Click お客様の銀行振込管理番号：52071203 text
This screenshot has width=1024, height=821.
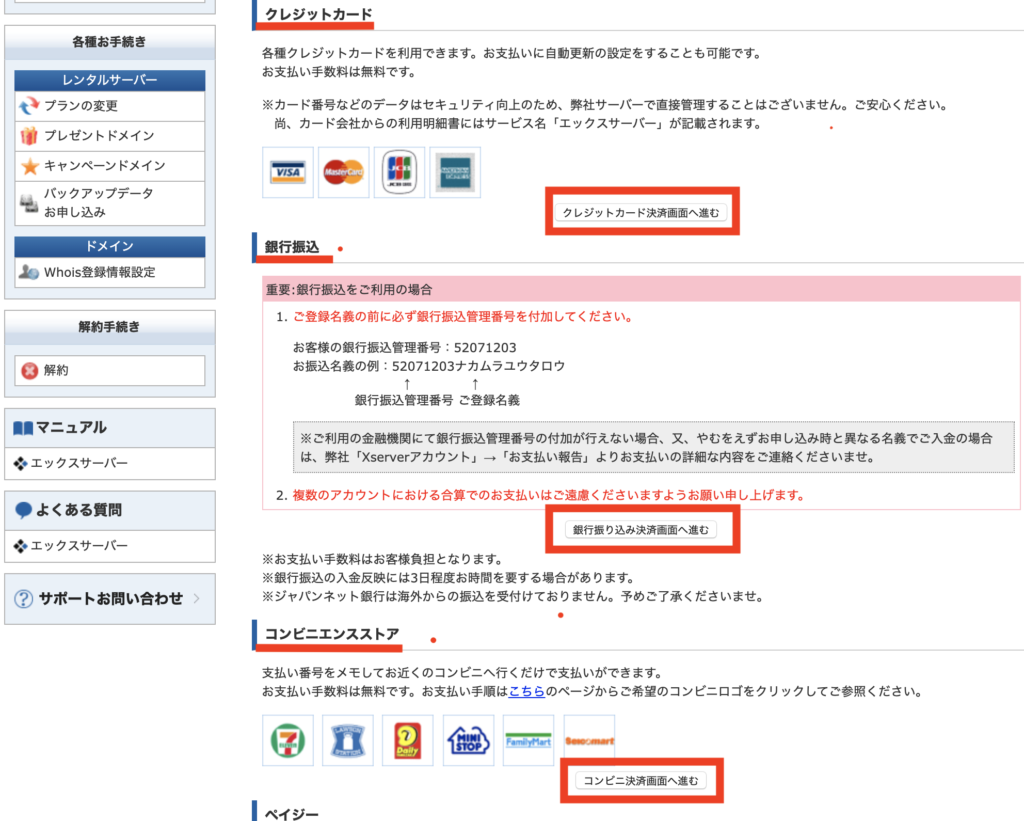coord(404,347)
